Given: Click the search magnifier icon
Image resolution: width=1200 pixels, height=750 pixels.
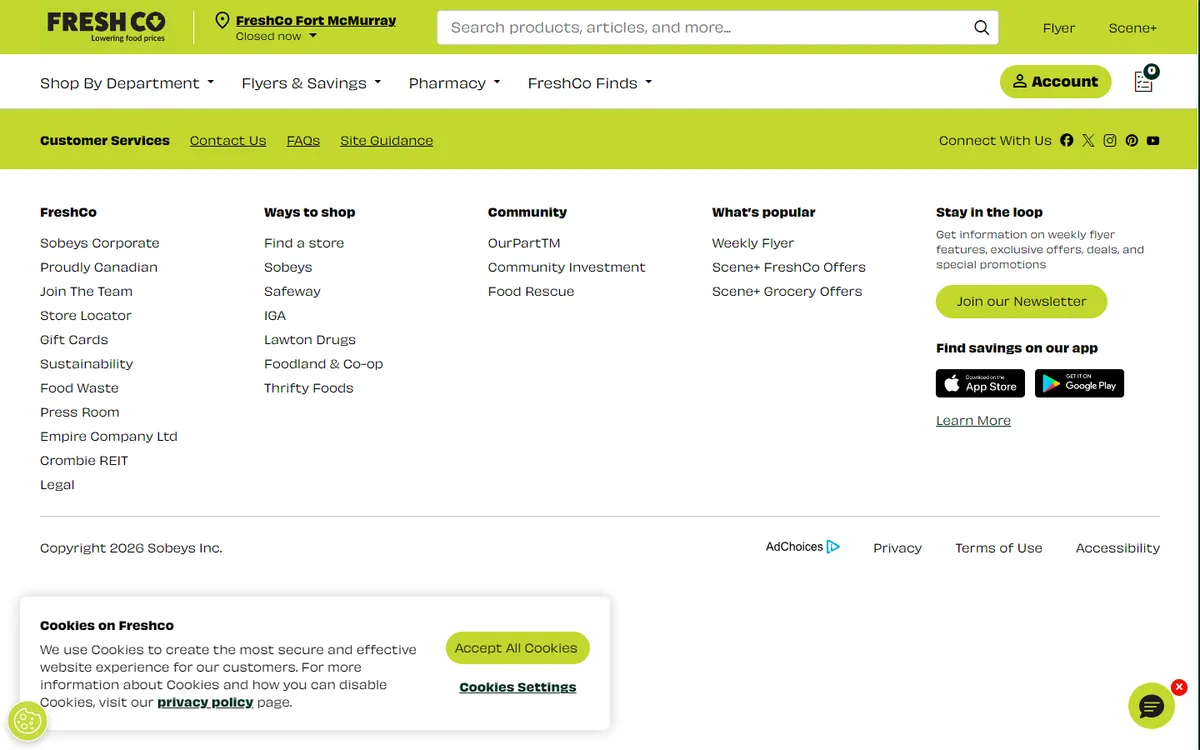Looking at the screenshot, I should (x=981, y=28).
